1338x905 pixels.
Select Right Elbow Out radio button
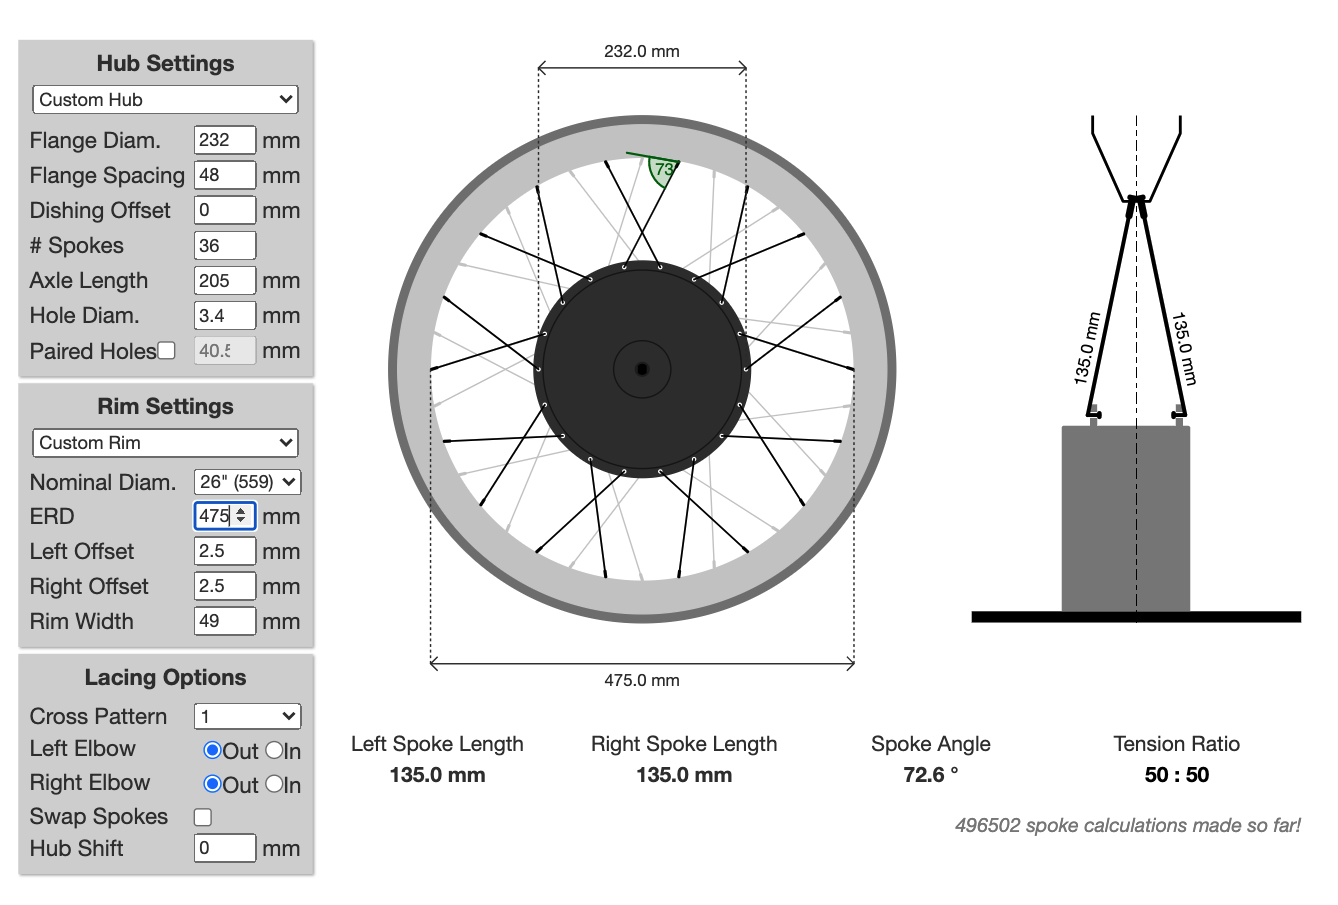click(x=212, y=784)
